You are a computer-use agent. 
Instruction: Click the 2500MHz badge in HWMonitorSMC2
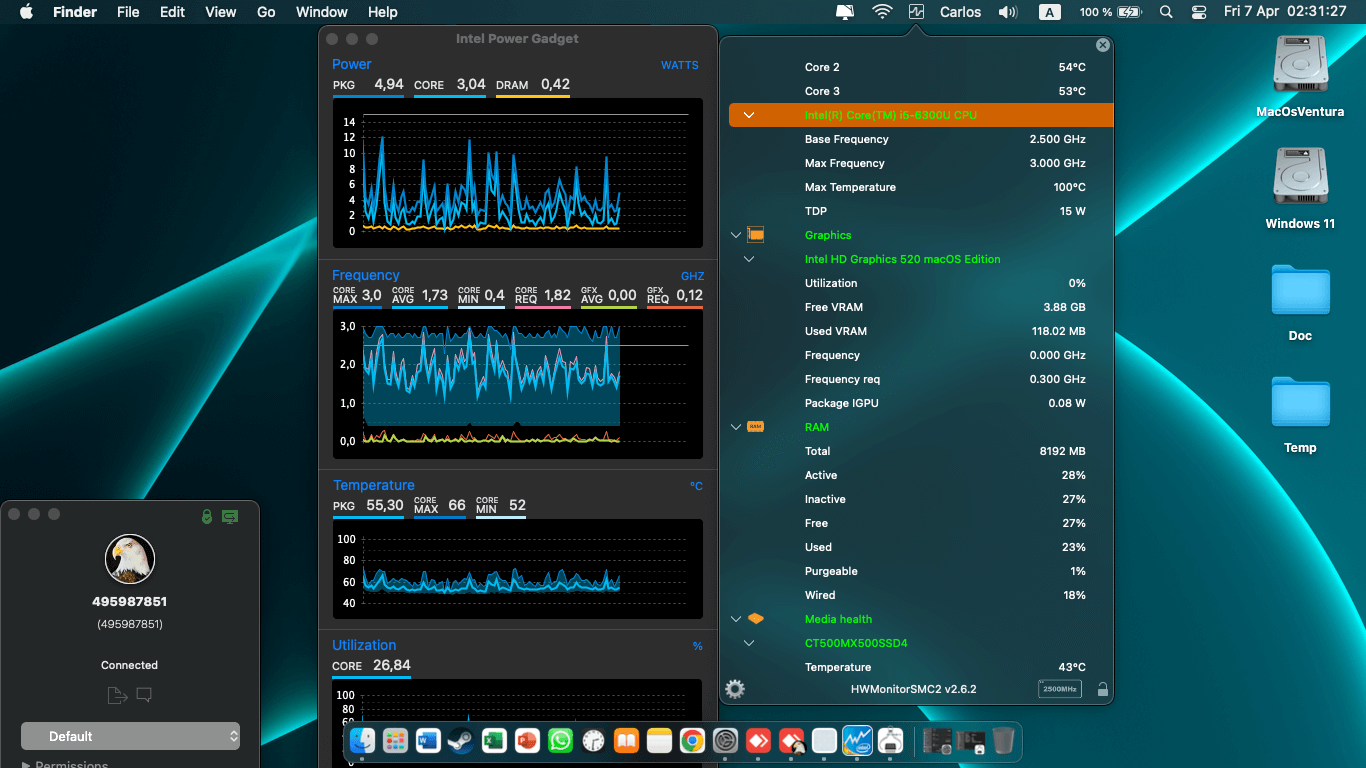[1059, 689]
